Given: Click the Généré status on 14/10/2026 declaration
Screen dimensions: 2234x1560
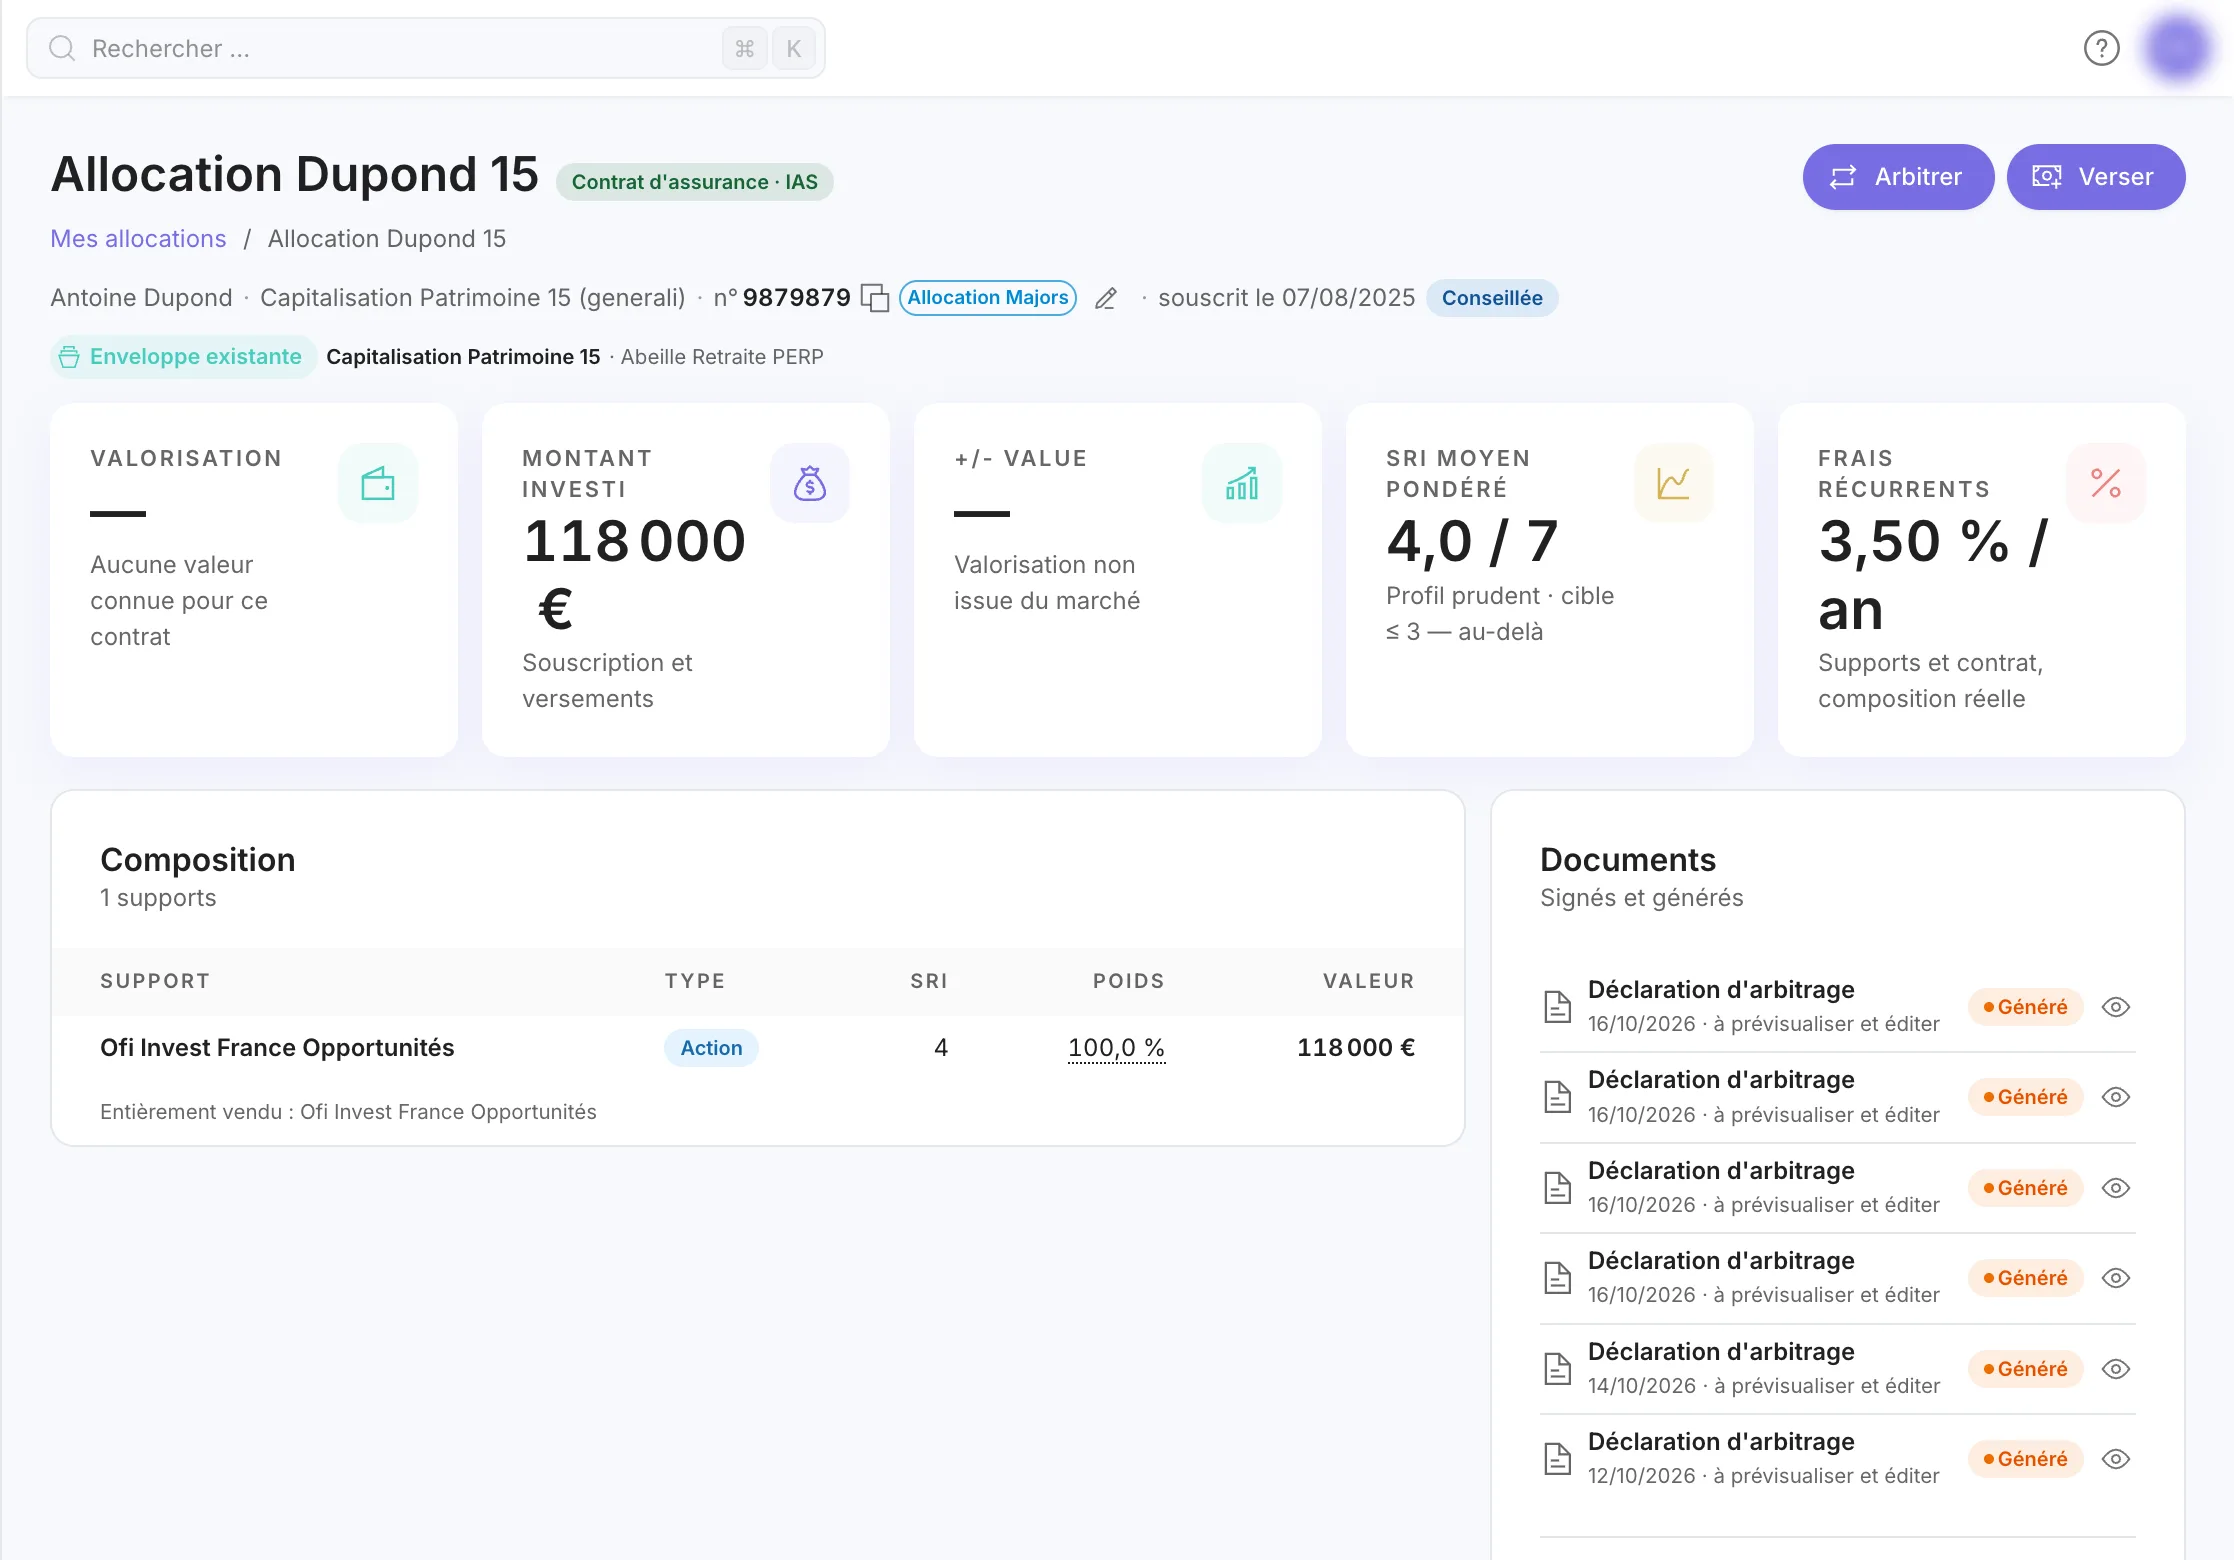Looking at the screenshot, I should 2025,1369.
